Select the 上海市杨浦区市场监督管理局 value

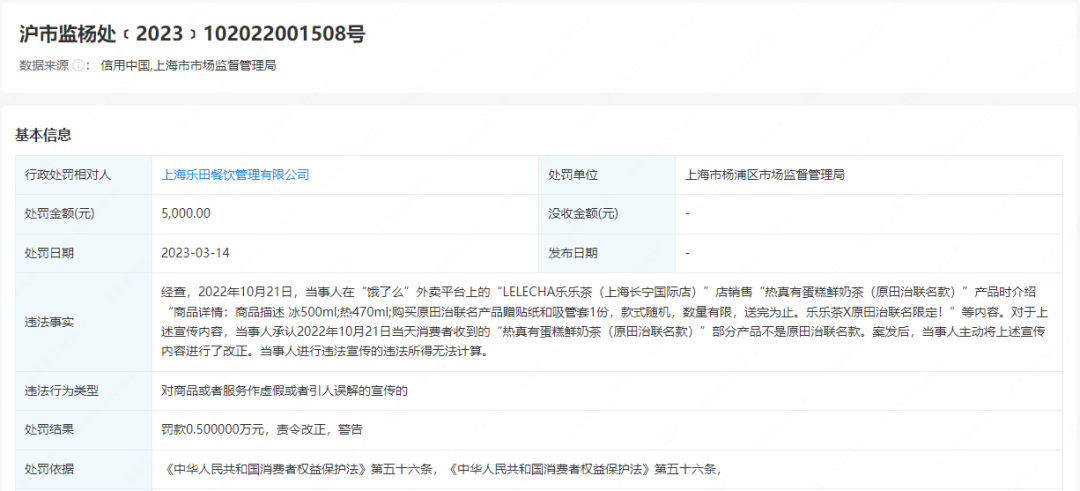pyautogui.click(x=765, y=175)
